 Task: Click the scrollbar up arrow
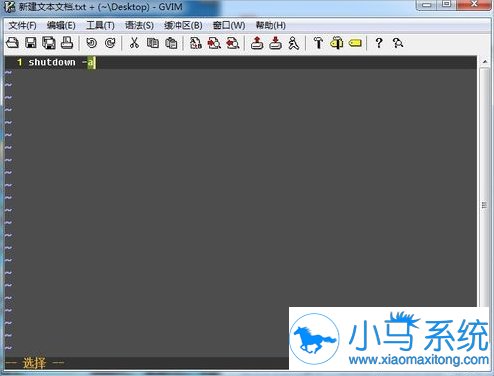click(485, 62)
